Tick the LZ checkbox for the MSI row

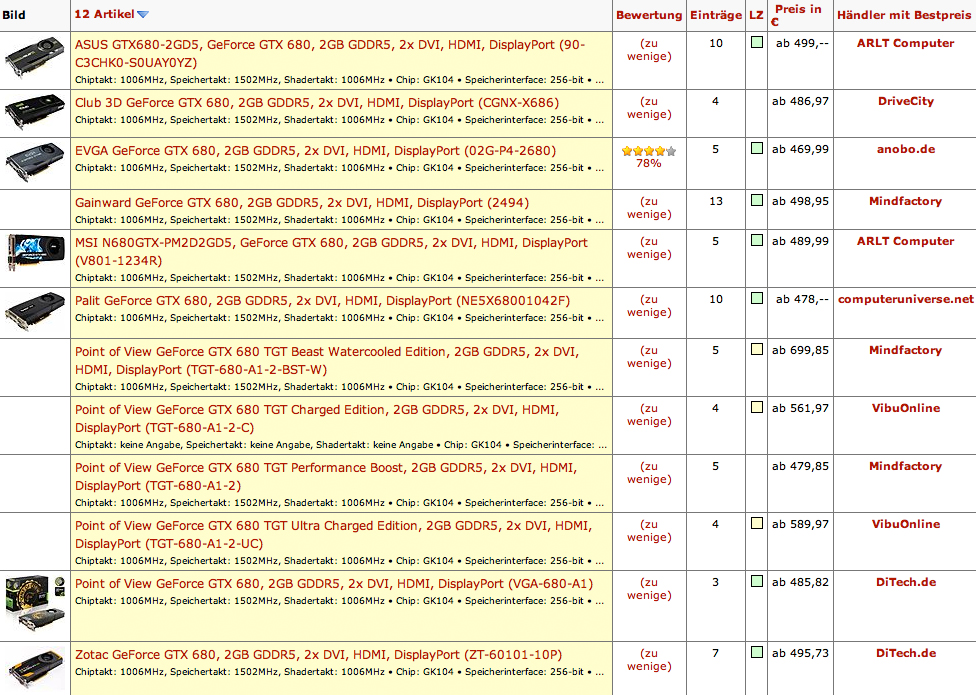(757, 240)
